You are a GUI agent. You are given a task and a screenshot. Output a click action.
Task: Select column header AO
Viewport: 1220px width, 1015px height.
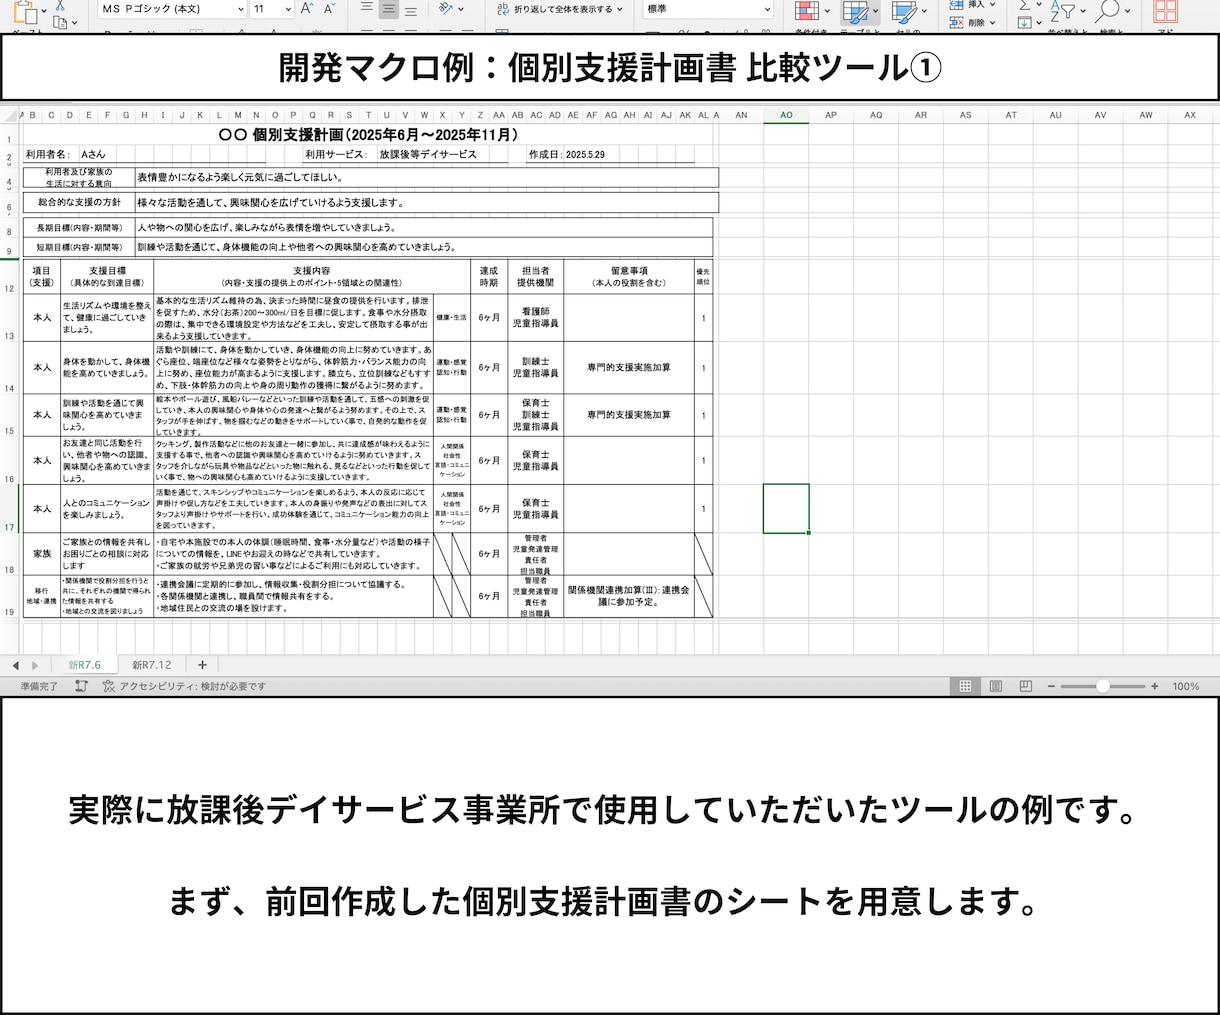pyautogui.click(x=786, y=115)
